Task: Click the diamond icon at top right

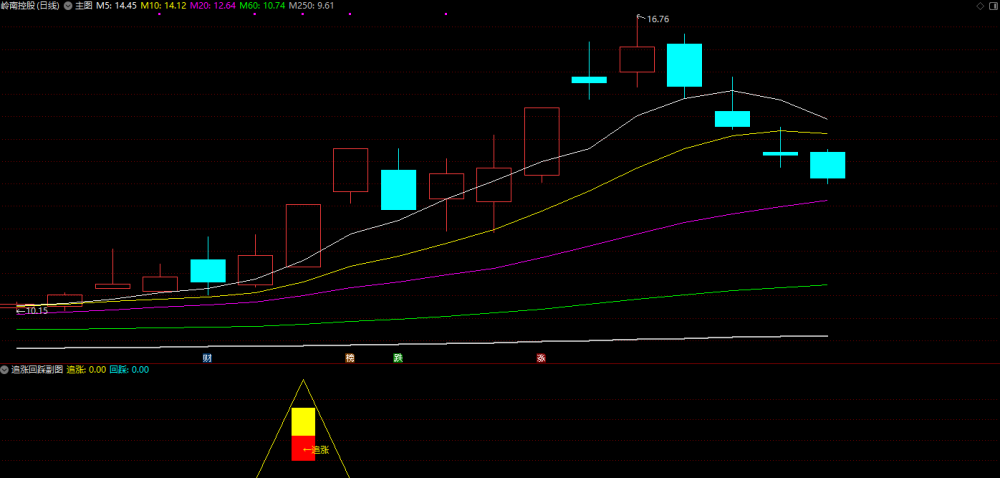Action: [980, 6]
